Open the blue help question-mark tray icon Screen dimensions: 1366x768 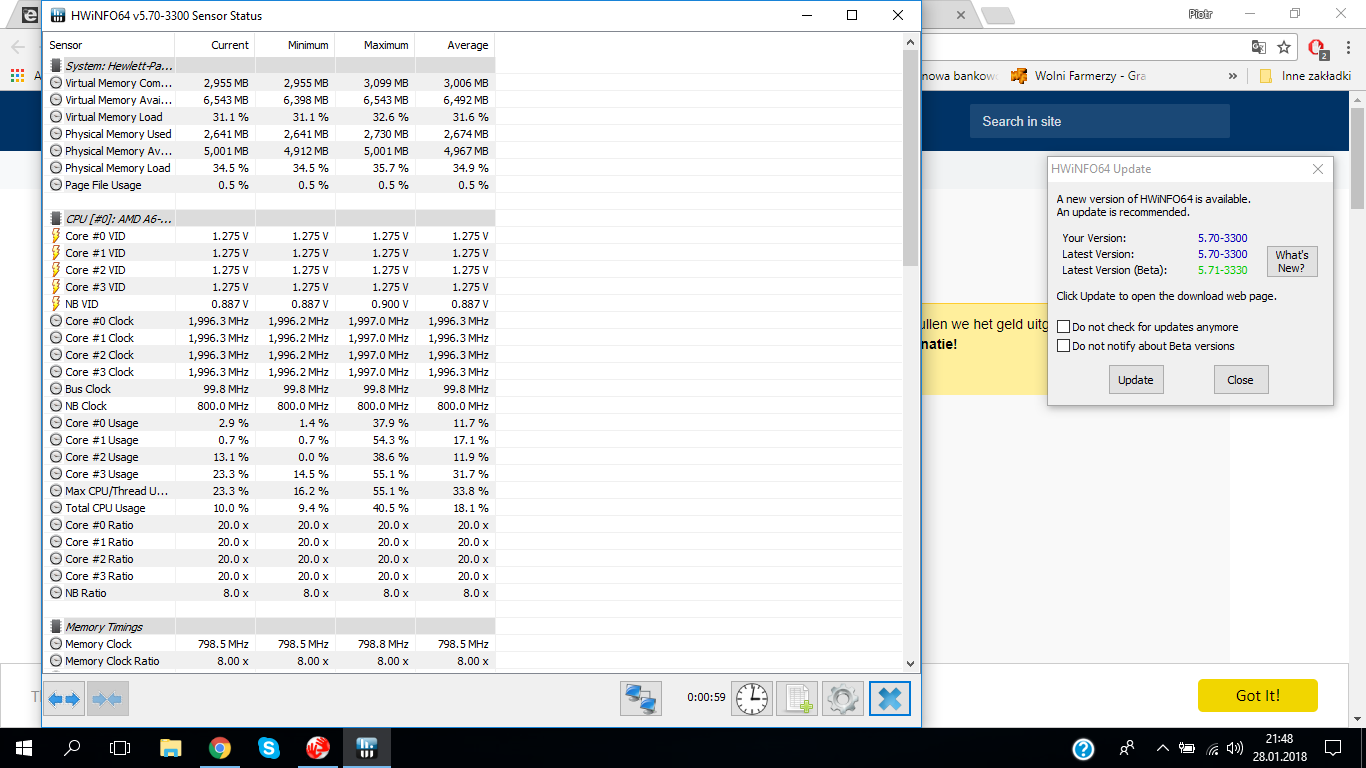coord(1083,748)
